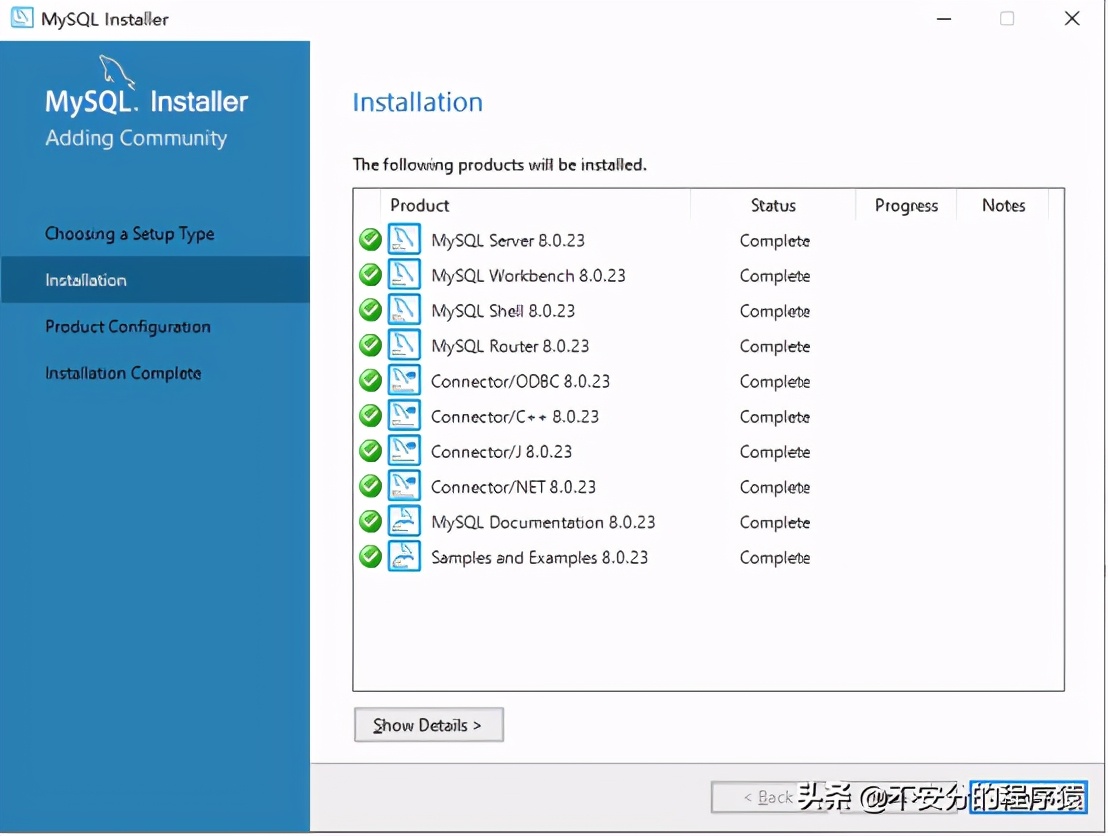Select the Connector/NET product icon

click(404, 485)
